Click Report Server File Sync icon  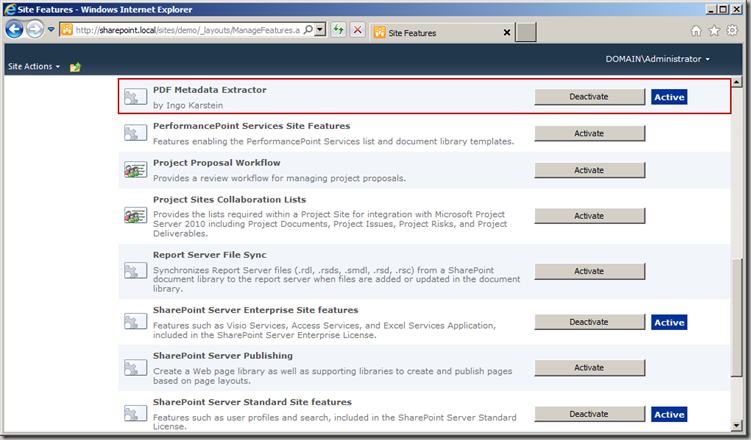coord(136,271)
